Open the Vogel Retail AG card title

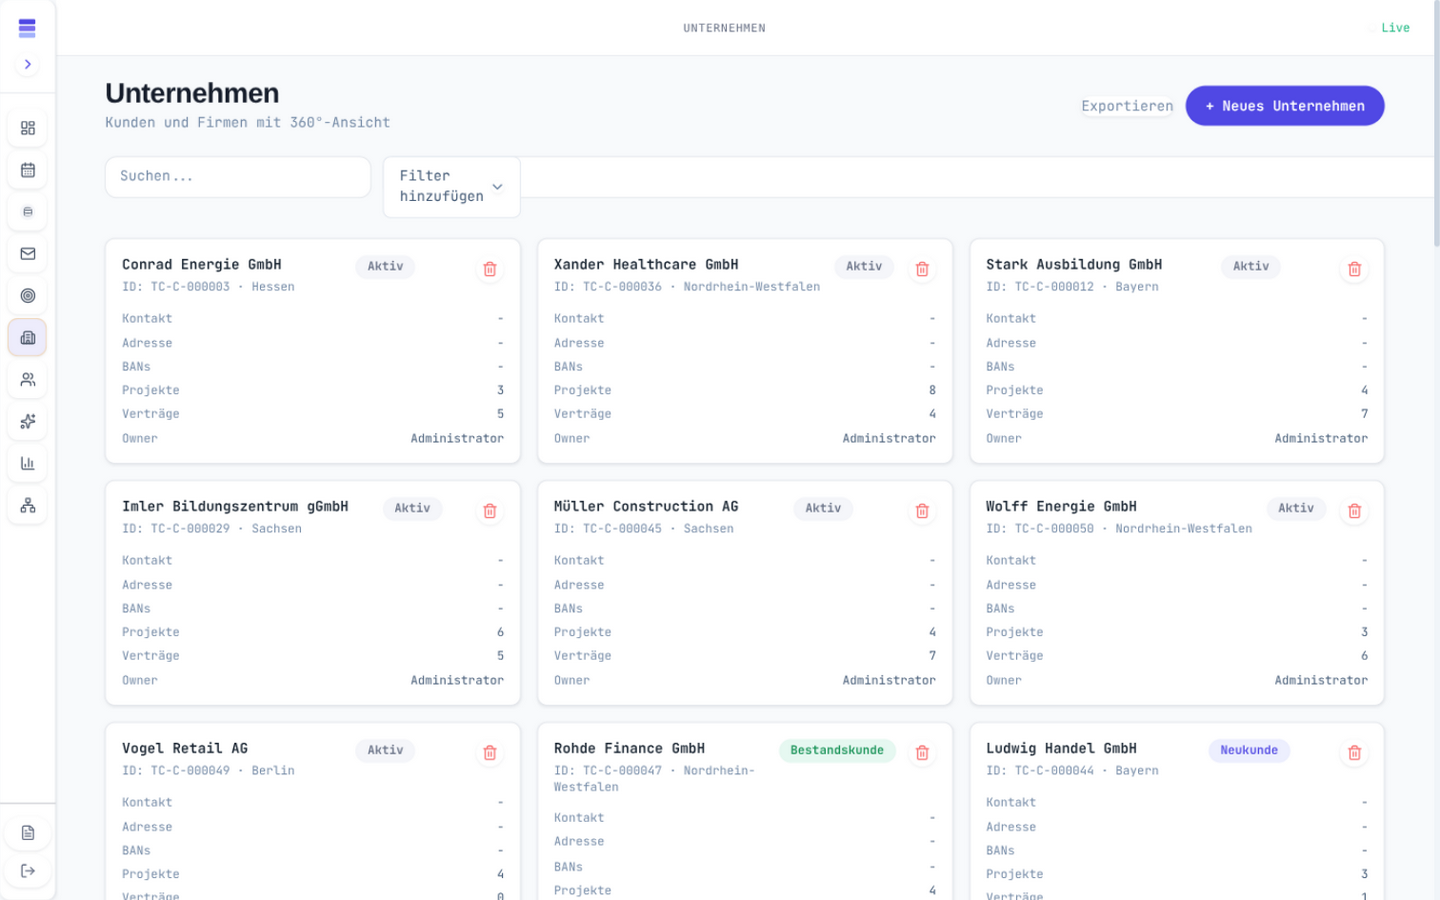[x=185, y=749]
